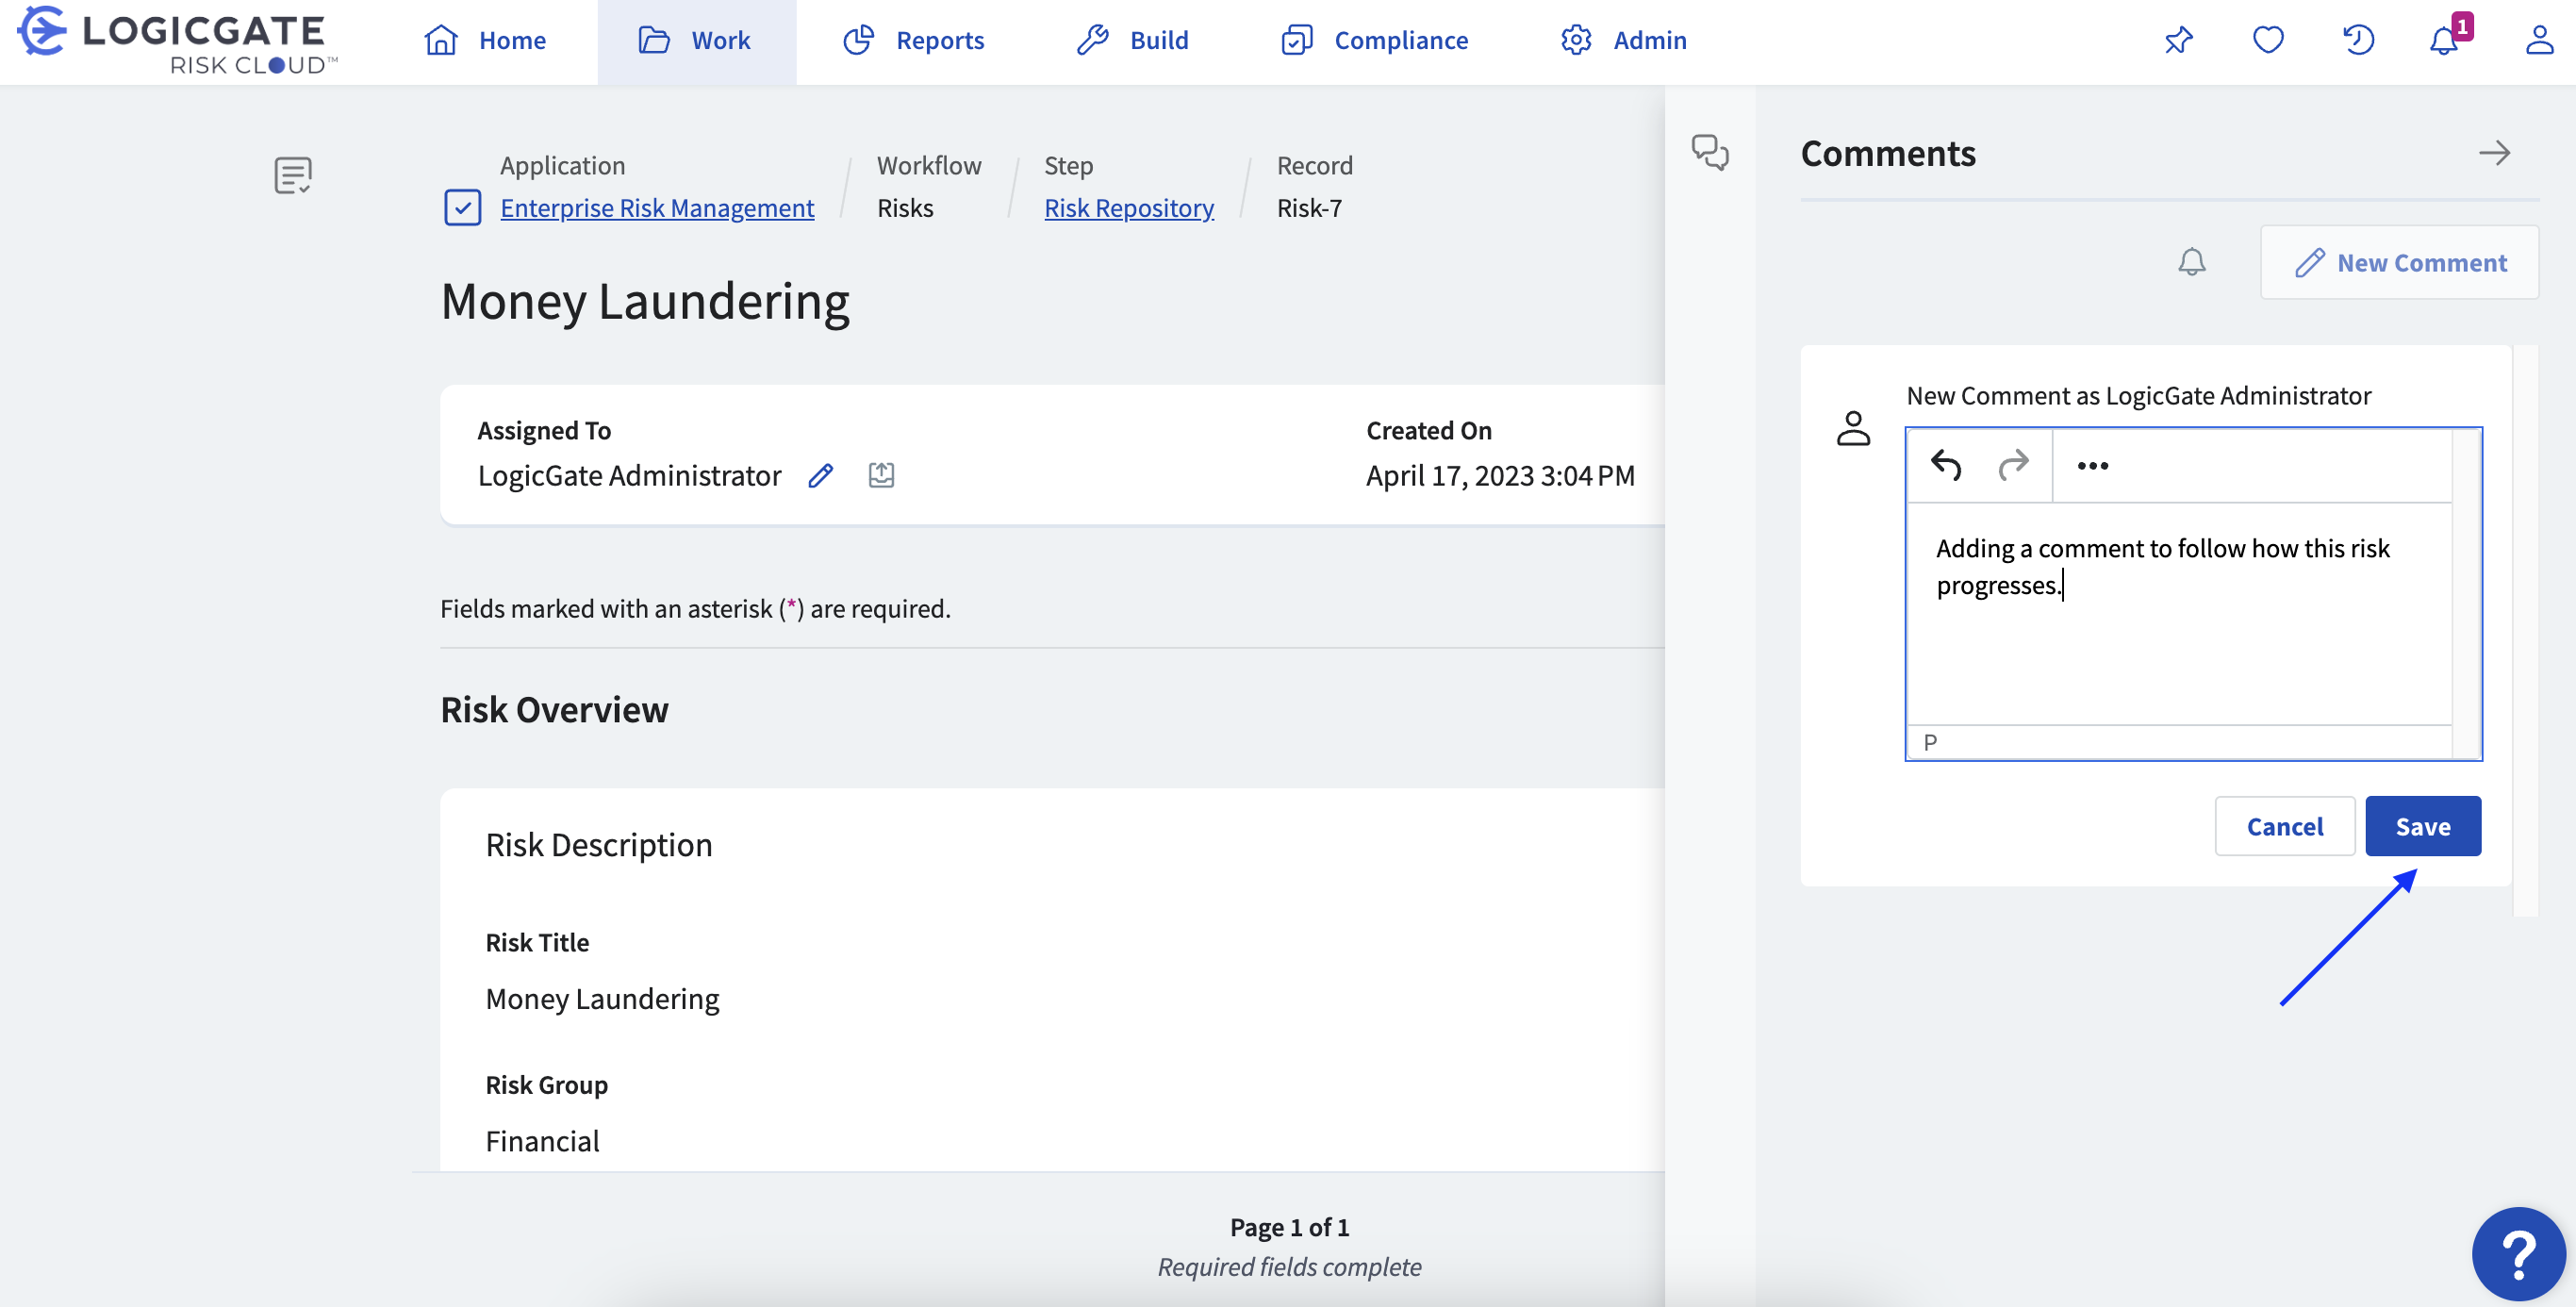Click the New Comment button
Screen dimensions: 2576x1307
pyautogui.click(x=2400, y=262)
